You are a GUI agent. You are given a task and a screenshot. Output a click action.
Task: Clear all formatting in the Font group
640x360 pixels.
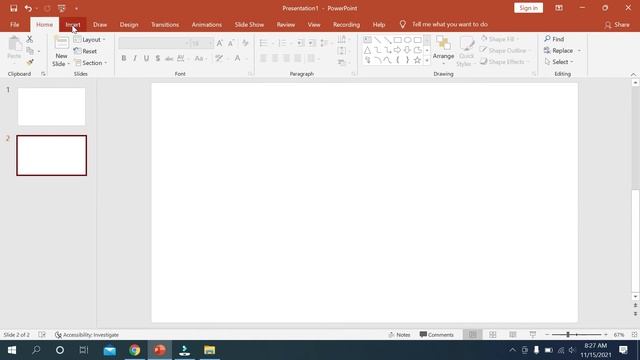point(245,43)
